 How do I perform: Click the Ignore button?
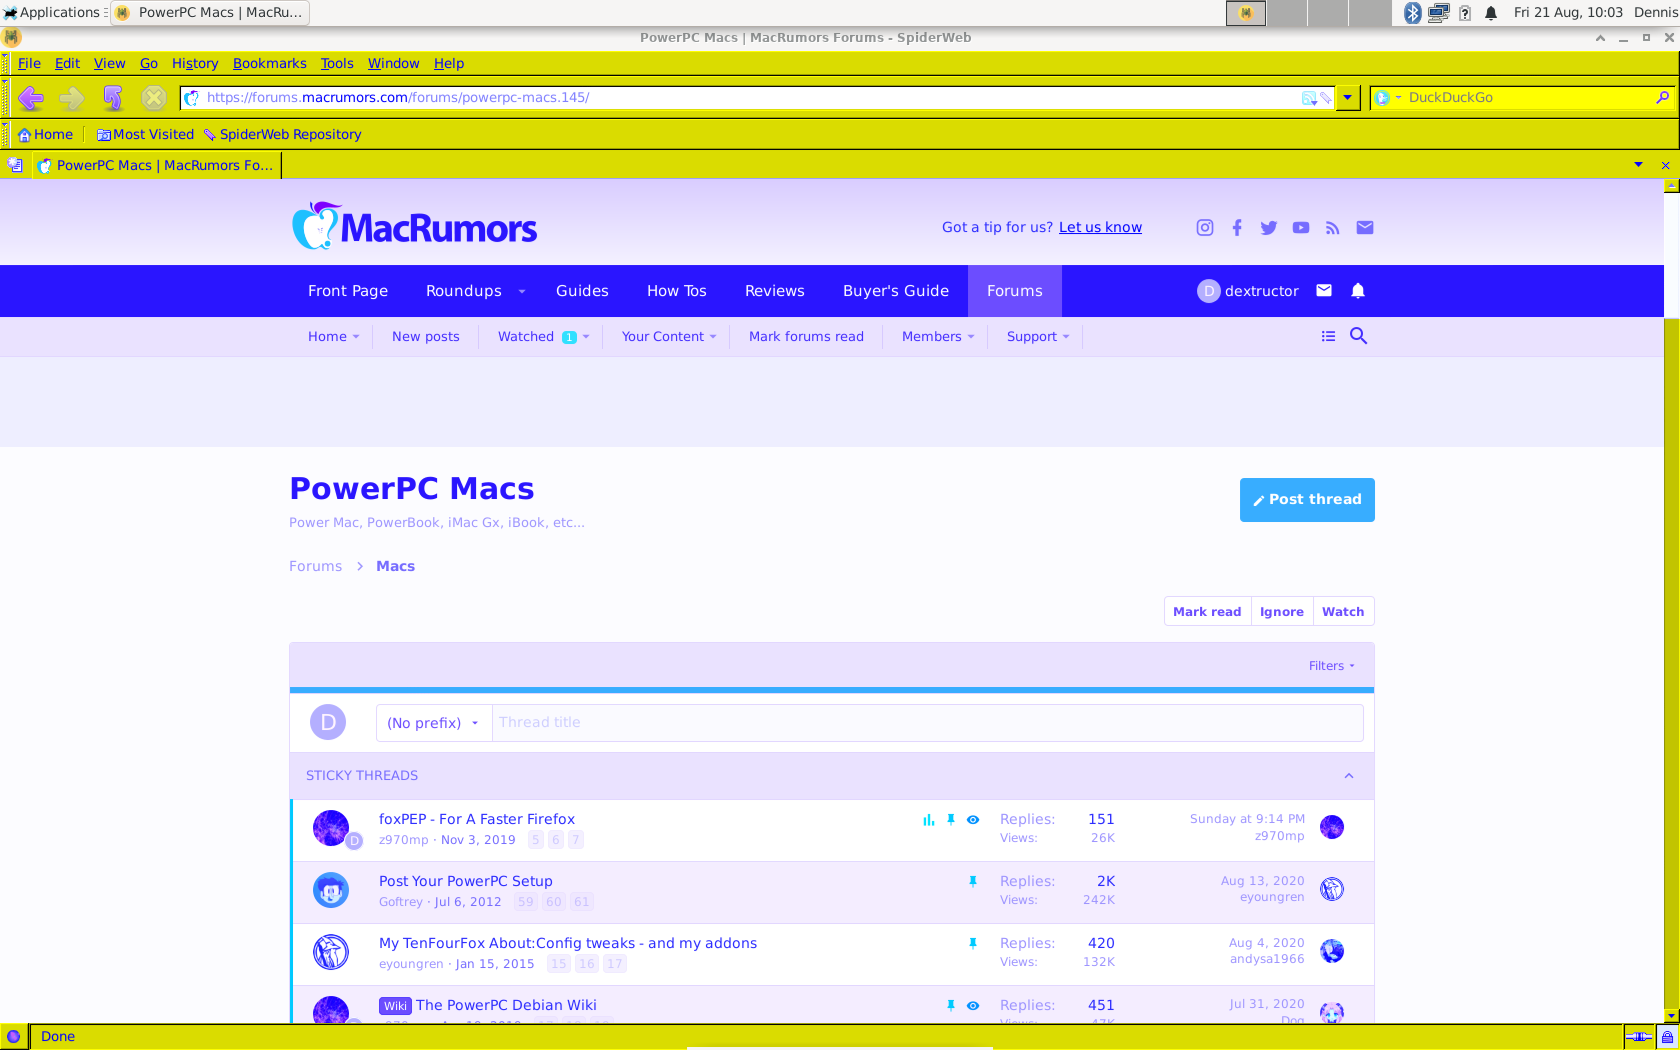pos(1282,612)
